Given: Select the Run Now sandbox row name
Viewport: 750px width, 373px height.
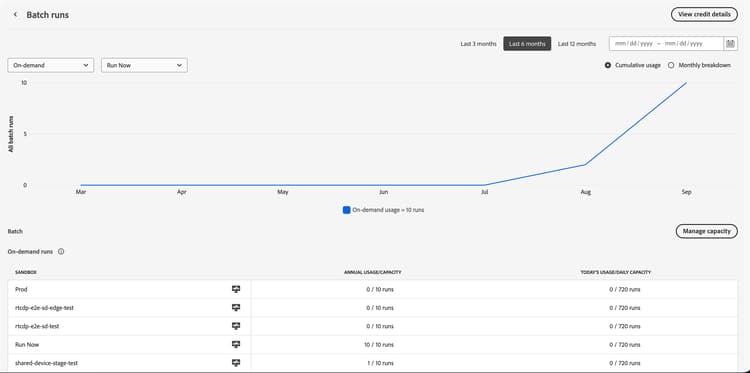Looking at the screenshot, I should (x=26, y=344).
